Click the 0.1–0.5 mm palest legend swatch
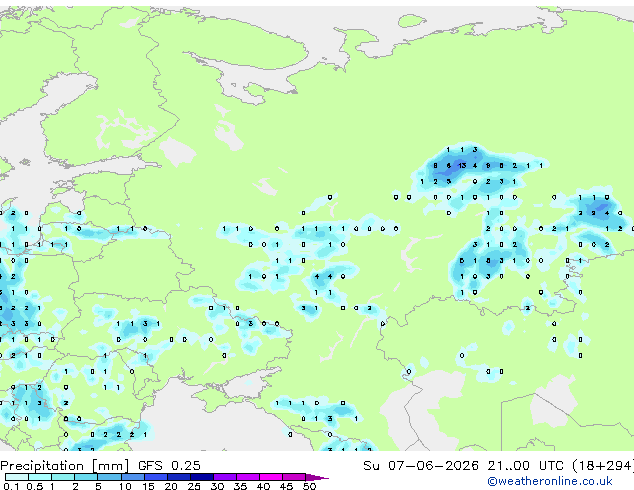Screen dimensions: 634x490 [17, 477]
